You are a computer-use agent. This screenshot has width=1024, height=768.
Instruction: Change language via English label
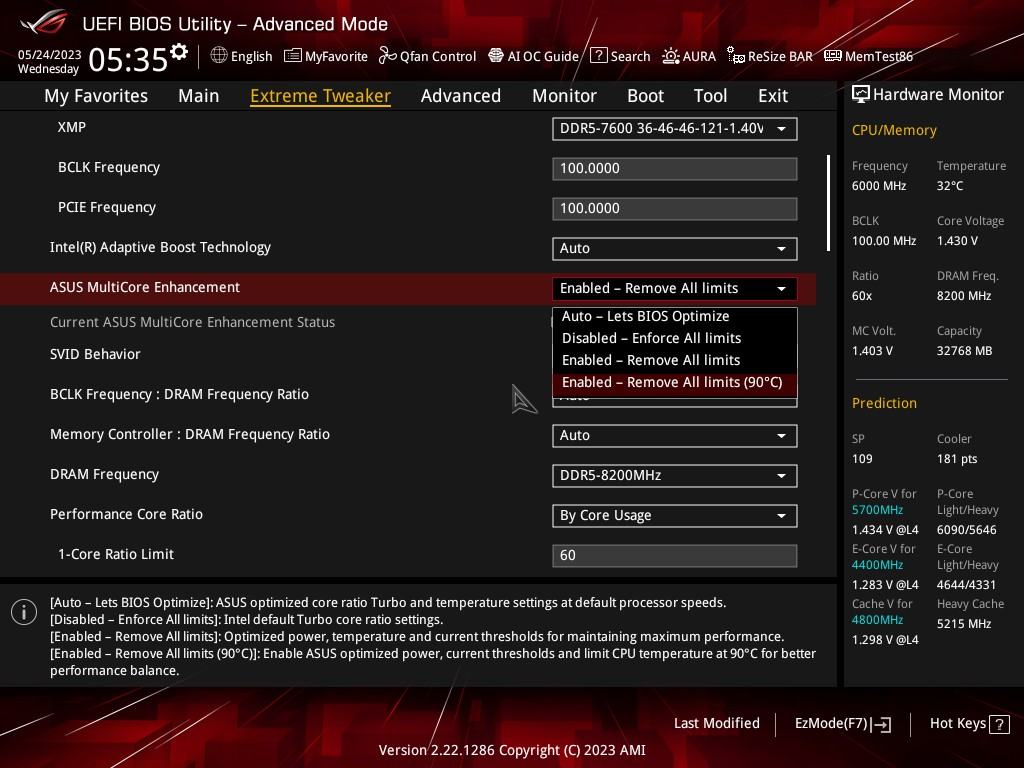251,56
